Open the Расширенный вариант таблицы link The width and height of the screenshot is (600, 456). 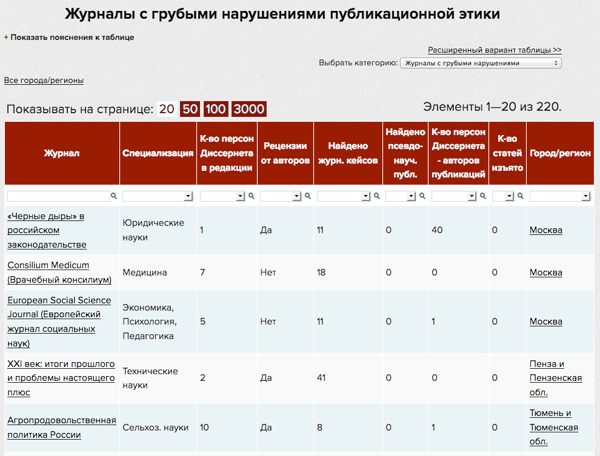click(494, 49)
